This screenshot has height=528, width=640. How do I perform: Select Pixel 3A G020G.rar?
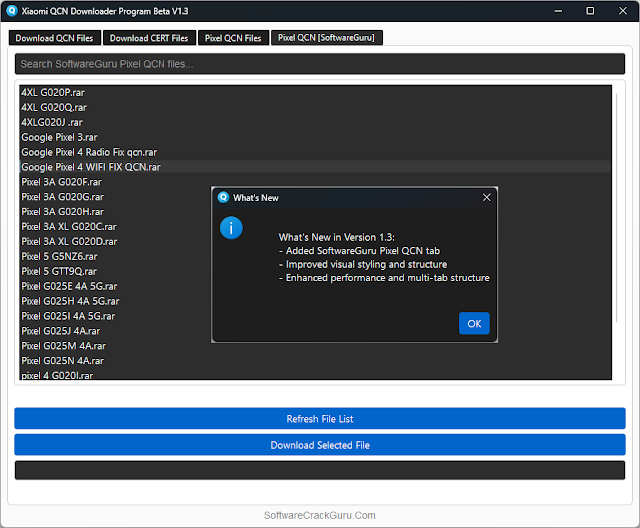click(x=315, y=197)
